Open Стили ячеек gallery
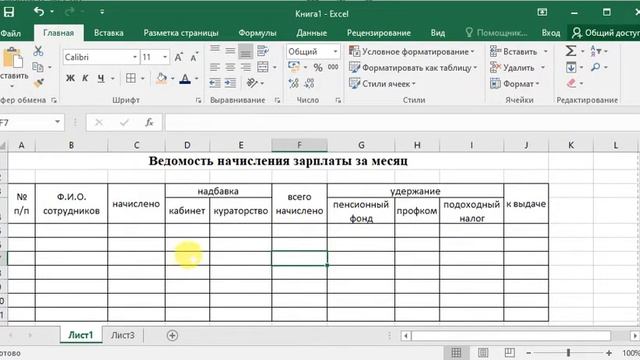The height and width of the screenshot is (360, 640). click(382, 84)
